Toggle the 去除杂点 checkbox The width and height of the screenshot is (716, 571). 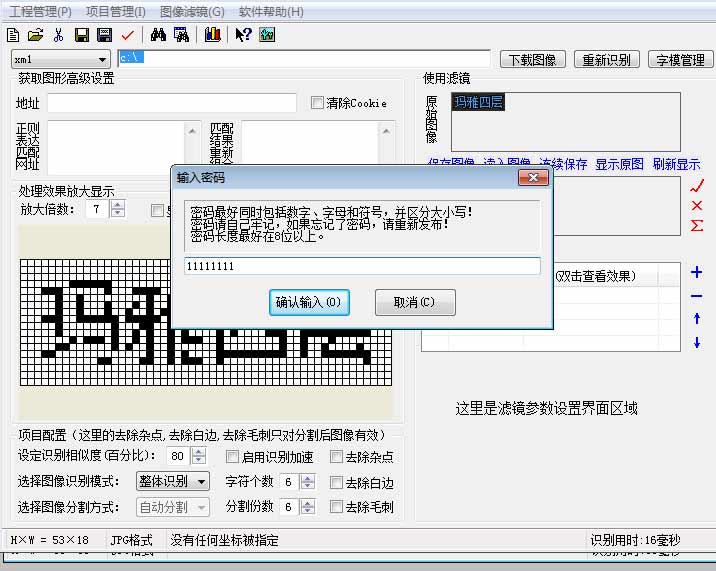(x=337, y=457)
